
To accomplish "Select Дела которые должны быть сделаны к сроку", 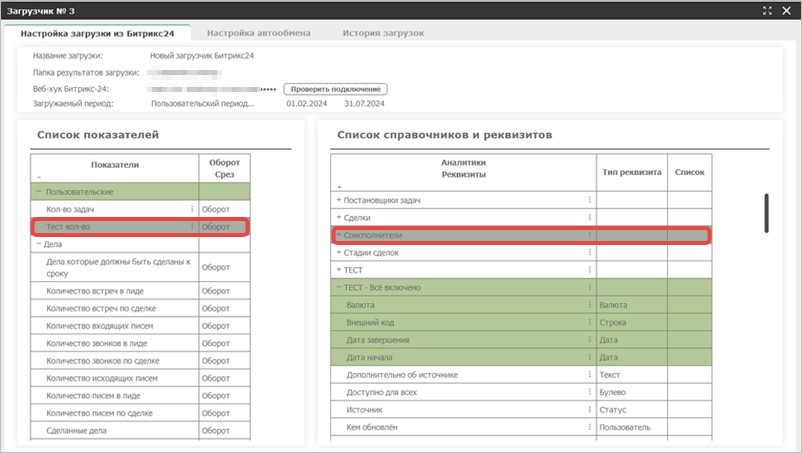I will [118, 267].
